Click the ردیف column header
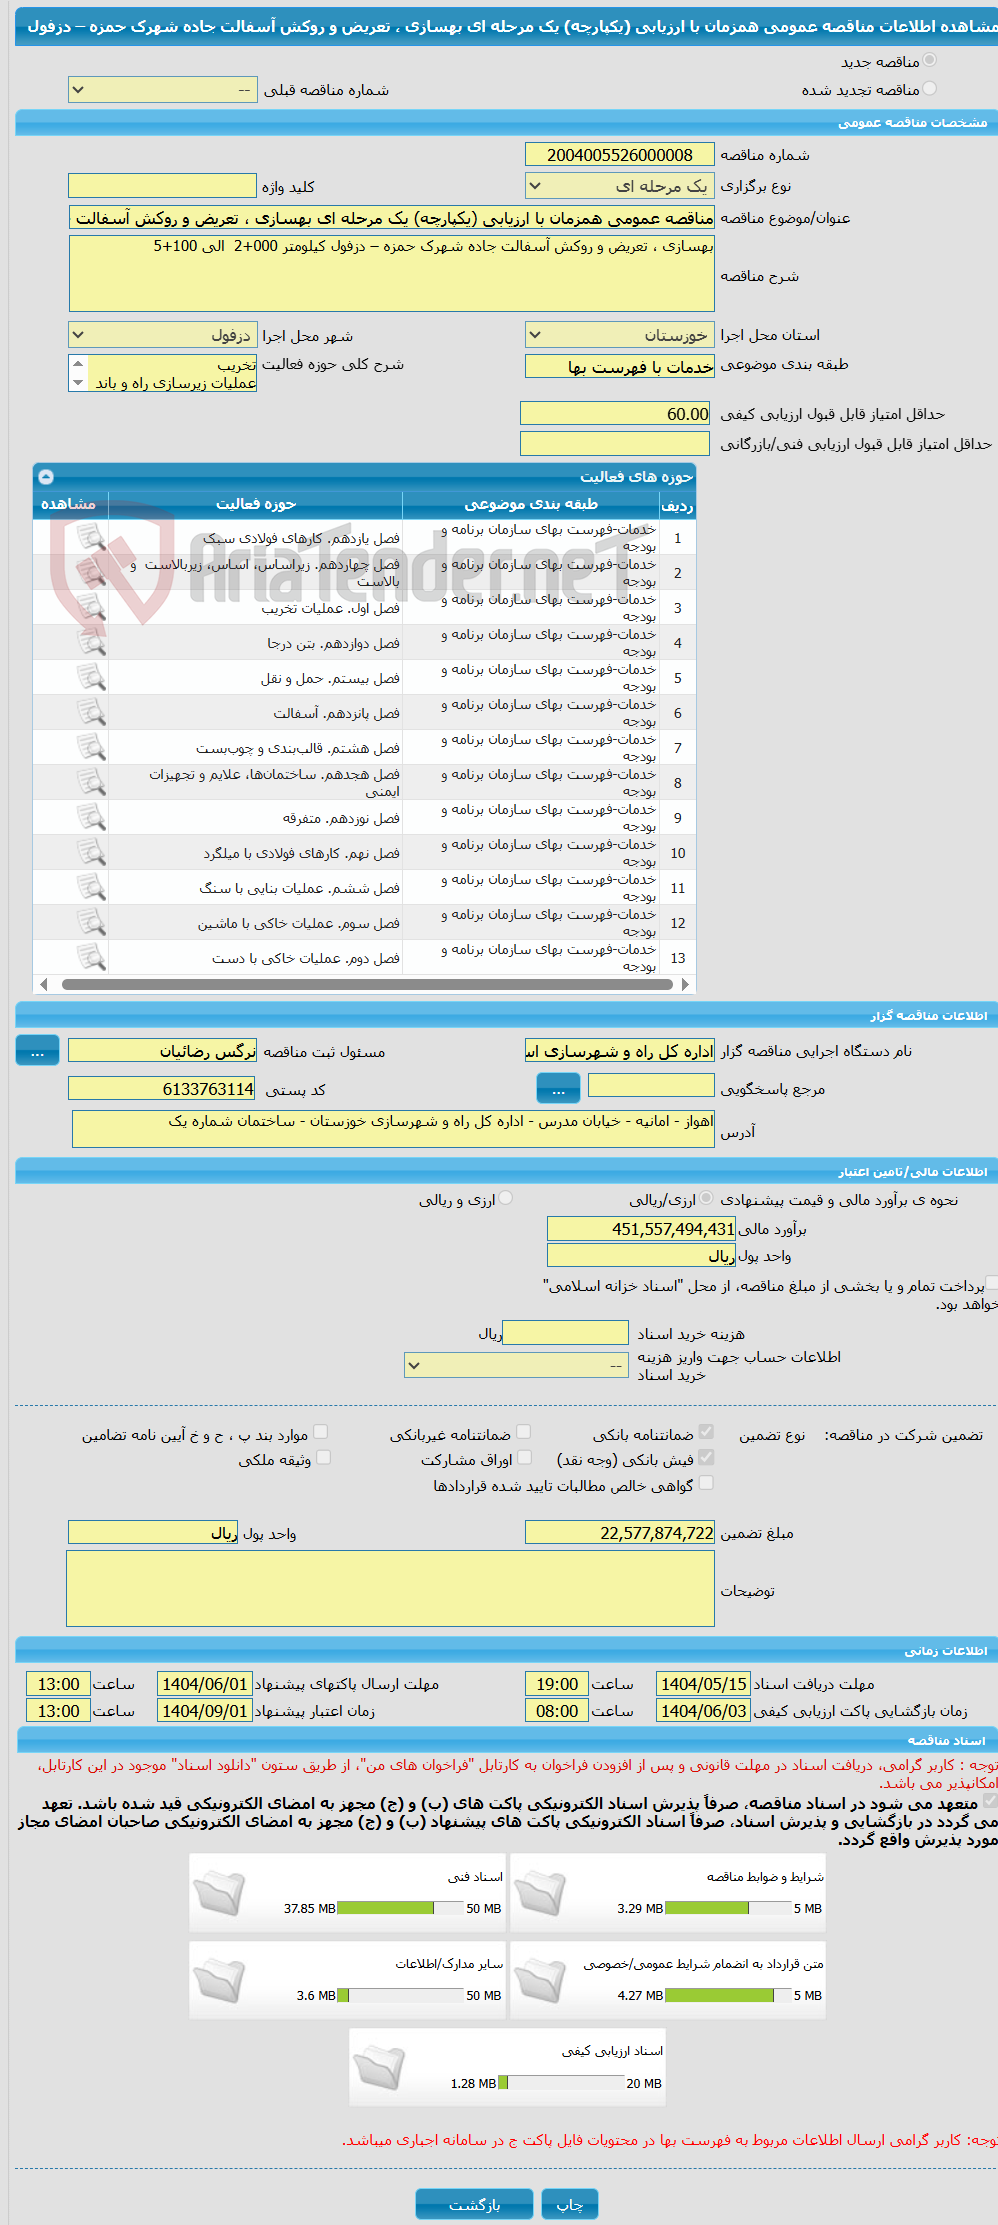The width and height of the screenshot is (998, 2225). 677,504
